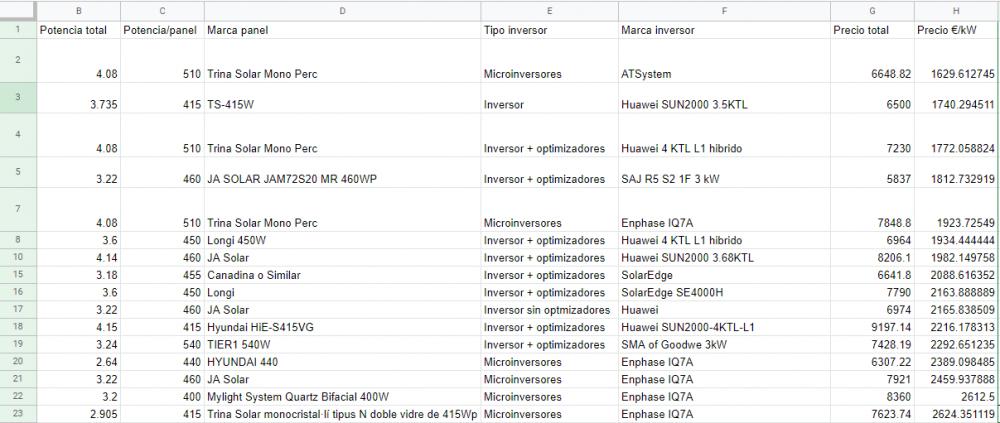Viewport: 1000px width, 423px height.
Task: Click the "Inversor sin optmizadores" cell
Action: [x=550, y=310]
